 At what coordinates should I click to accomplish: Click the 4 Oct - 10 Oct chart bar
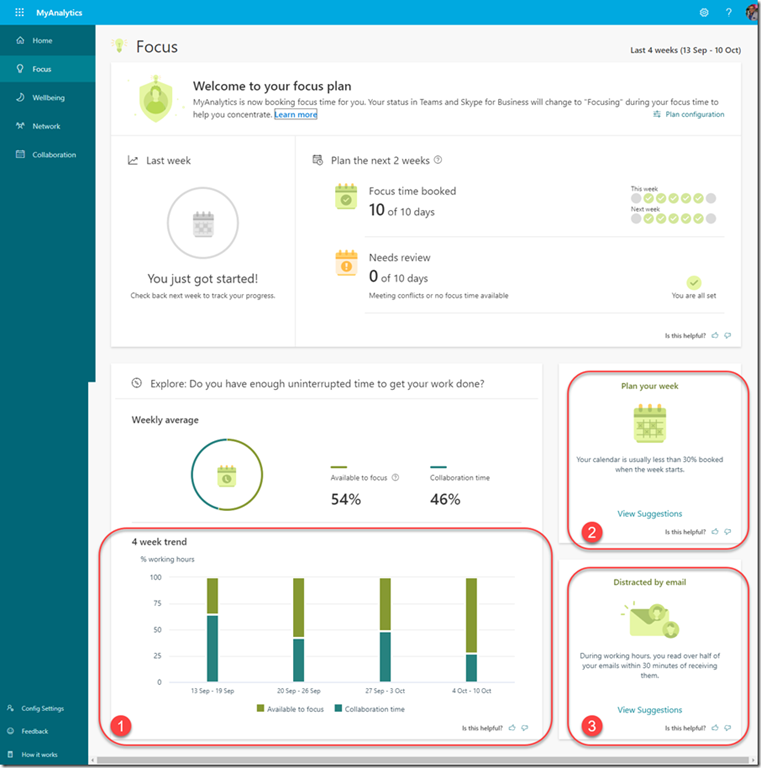coord(471,630)
